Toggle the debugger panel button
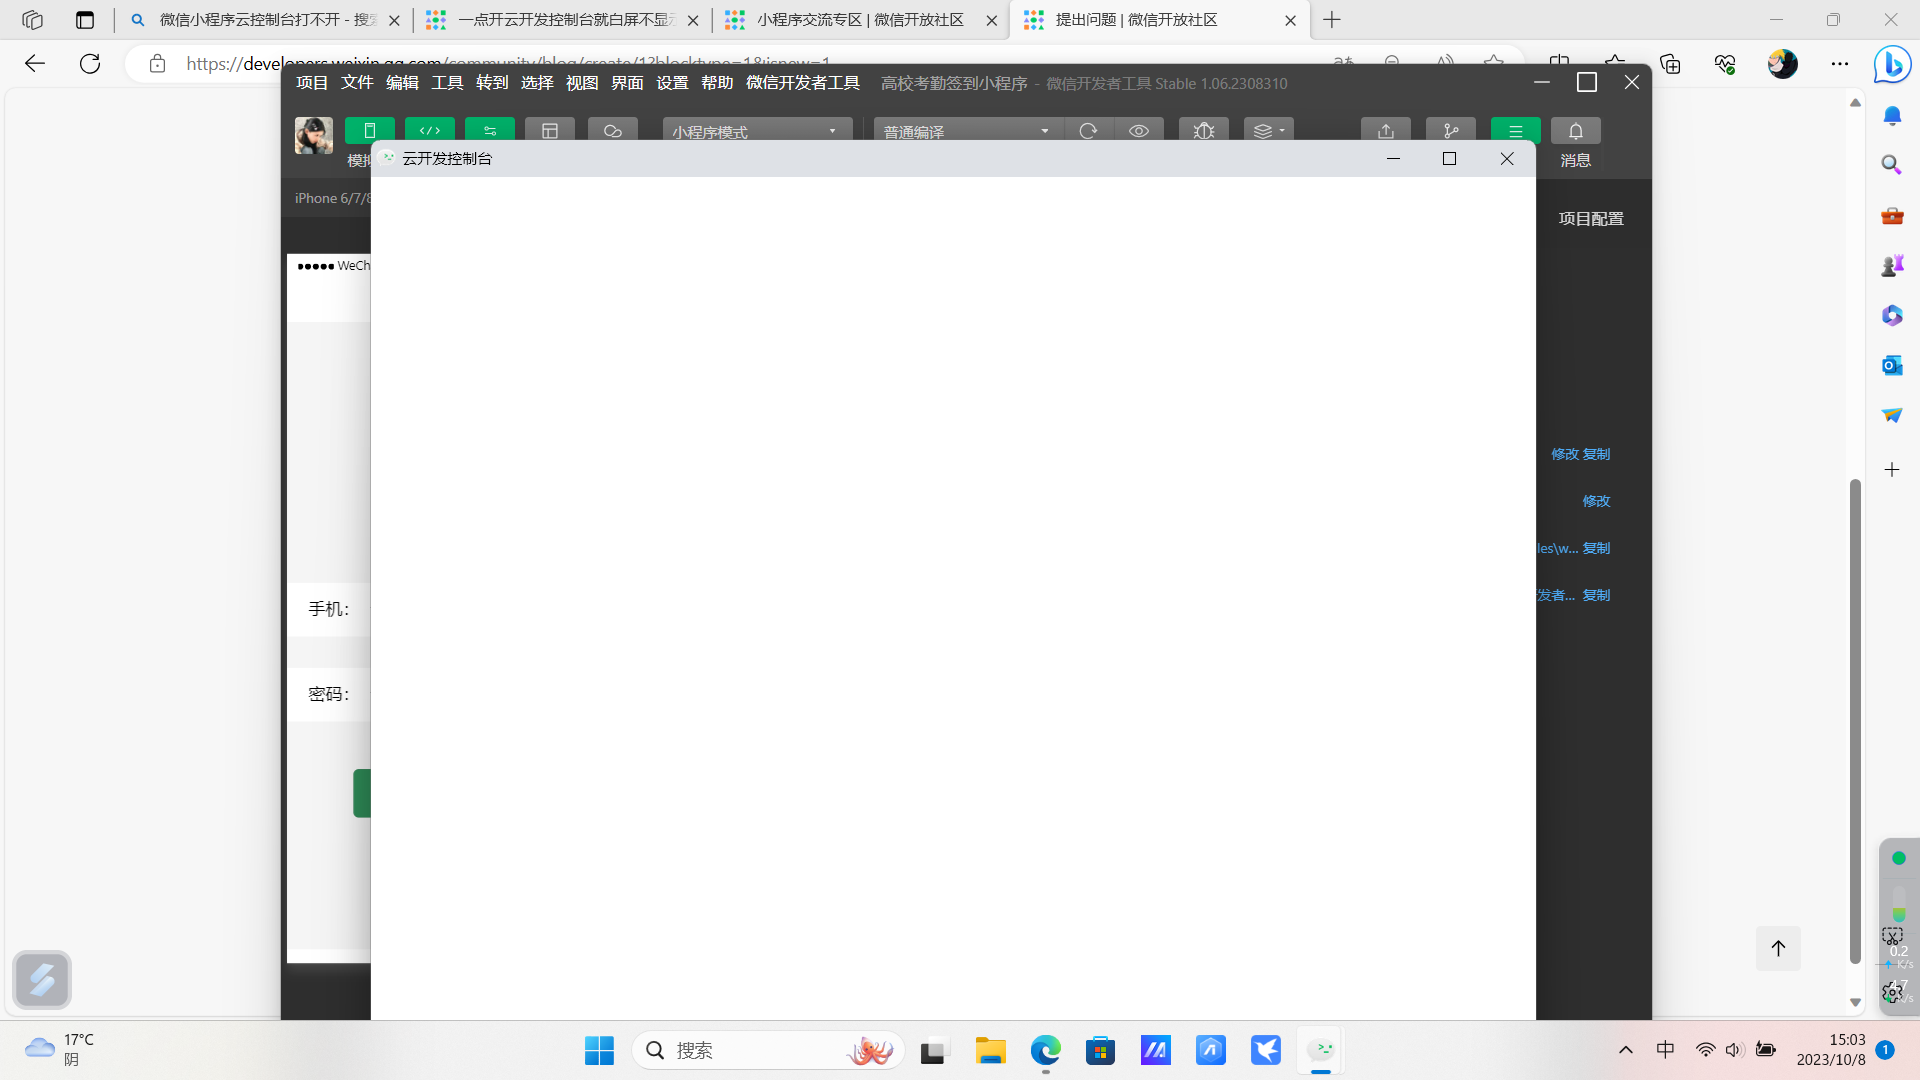This screenshot has width=1920, height=1080. pyautogui.click(x=490, y=131)
